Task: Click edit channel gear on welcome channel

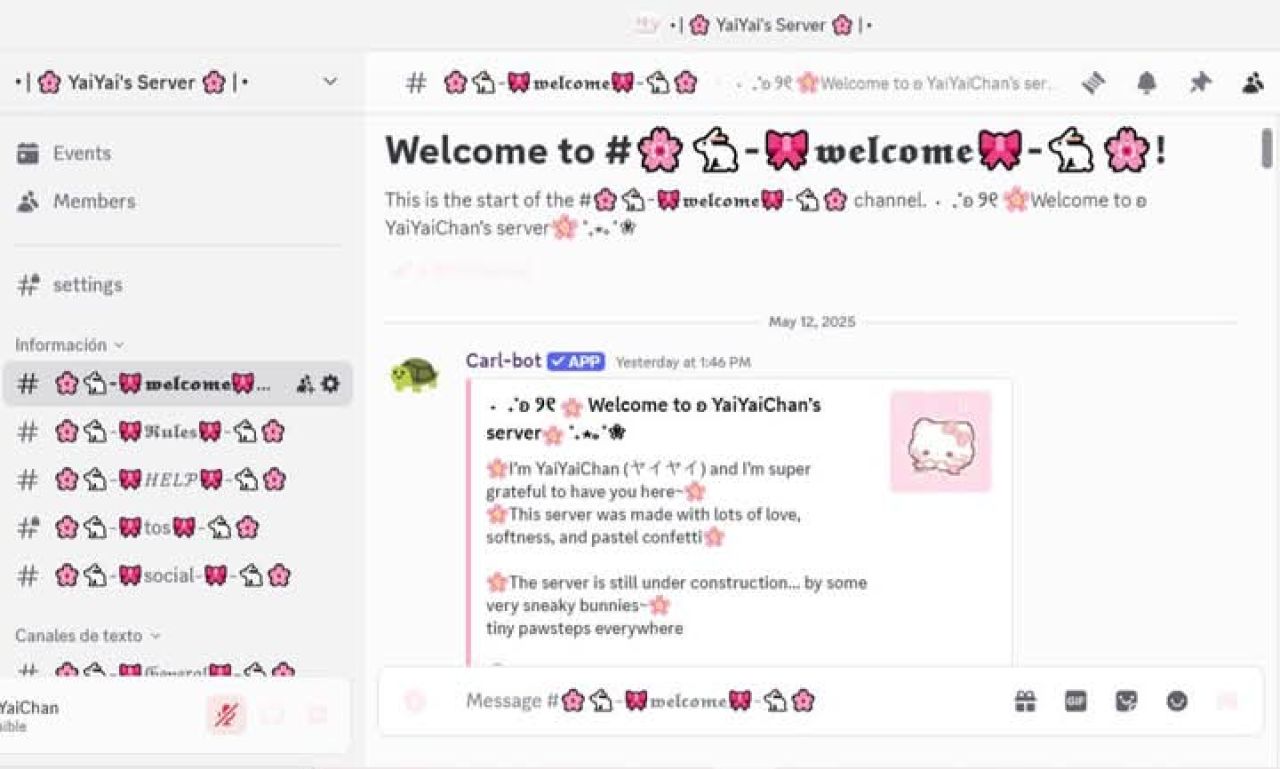Action: (331, 384)
